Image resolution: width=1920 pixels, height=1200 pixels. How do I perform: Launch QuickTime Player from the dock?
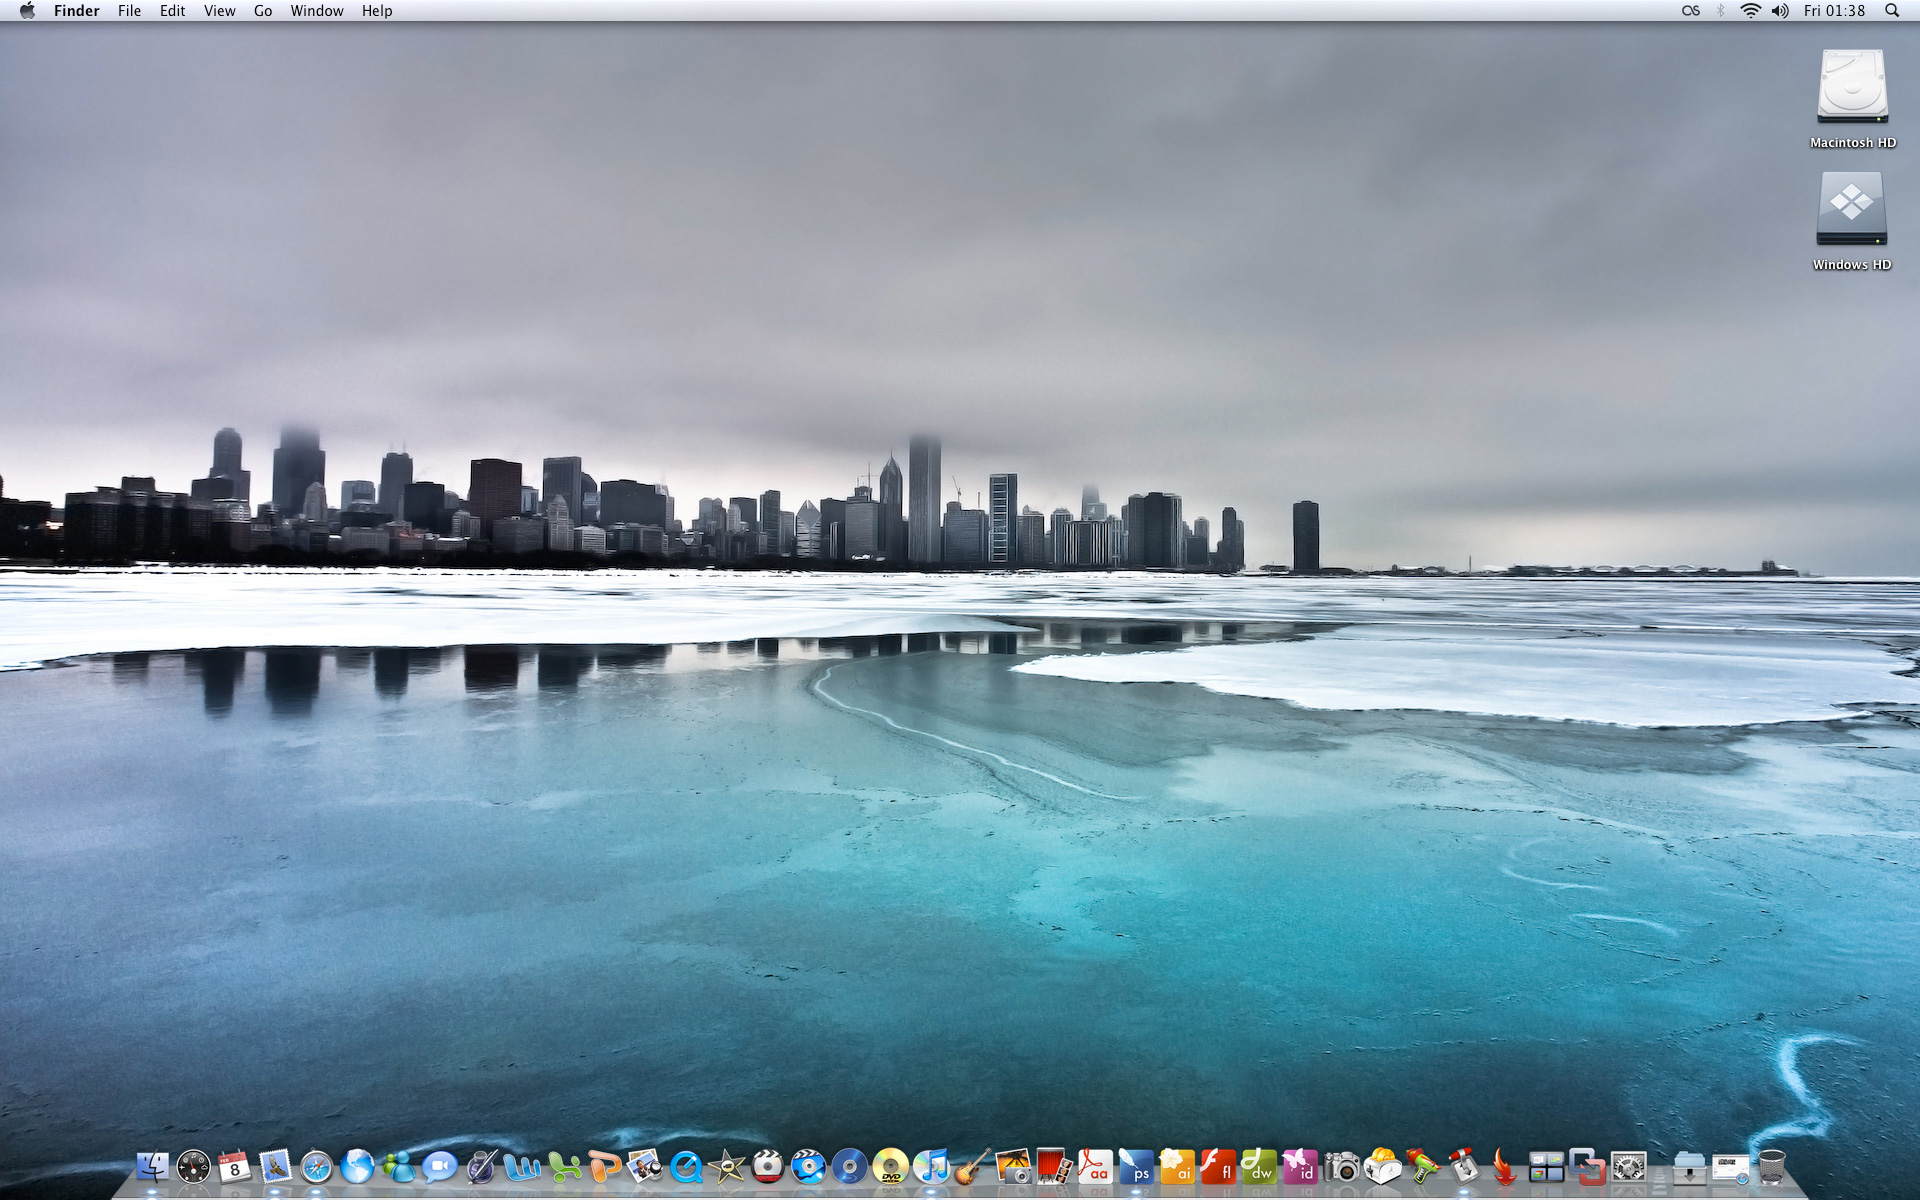(x=686, y=1166)
